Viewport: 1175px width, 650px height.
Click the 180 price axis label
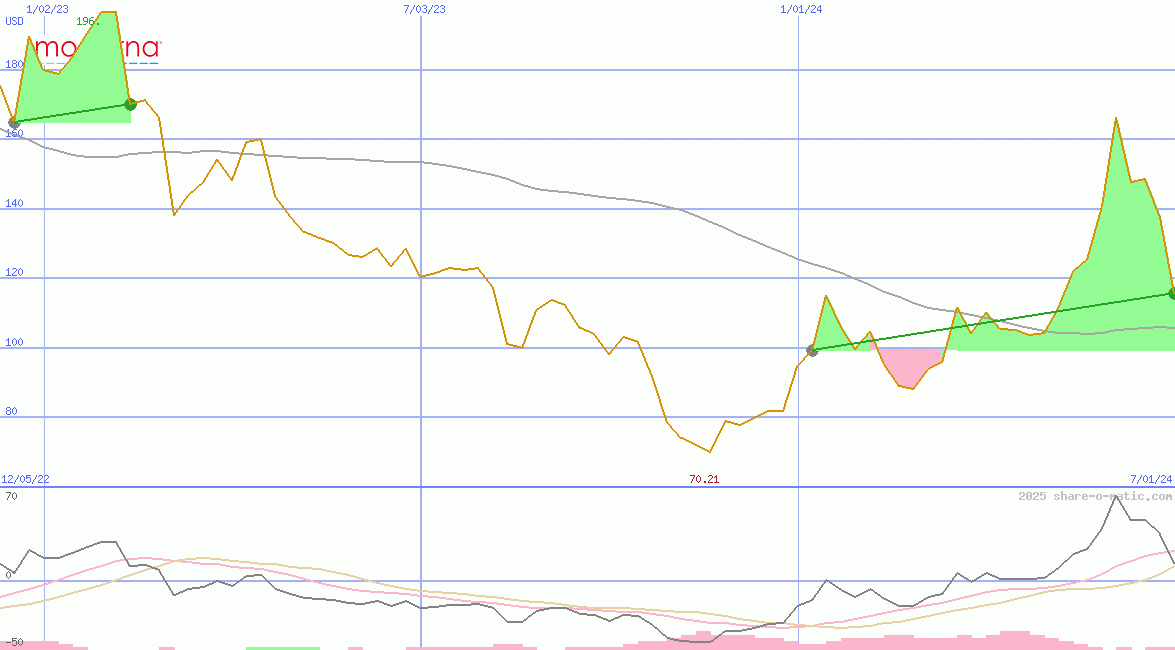(14, 65)
